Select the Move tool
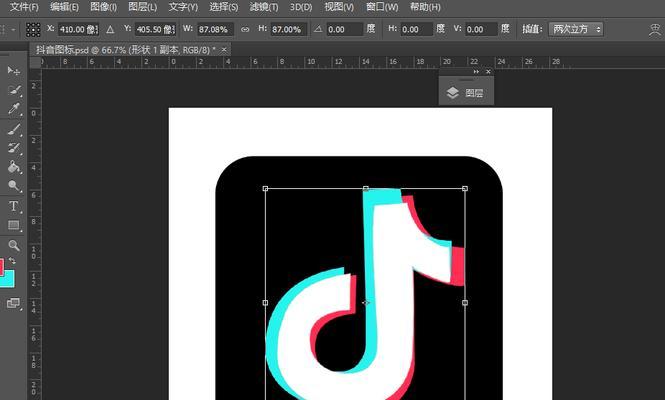This screenshot has height=400, width=665. (x=14, y=71)
